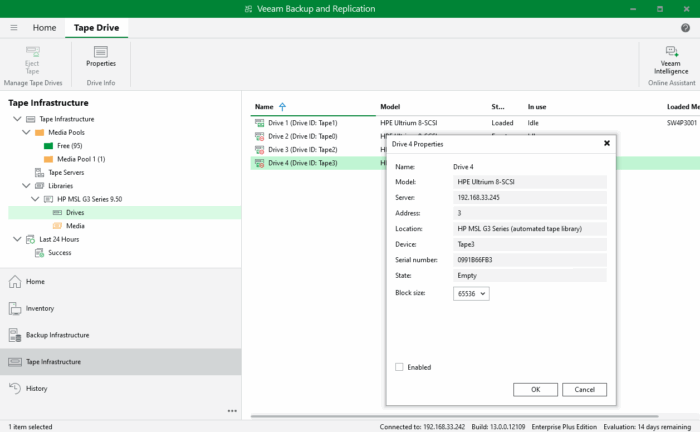Screen dimensions: 700x432
Task: Cancel the Drive 4 Properties dialog
Action: click(x=584, y=390)
